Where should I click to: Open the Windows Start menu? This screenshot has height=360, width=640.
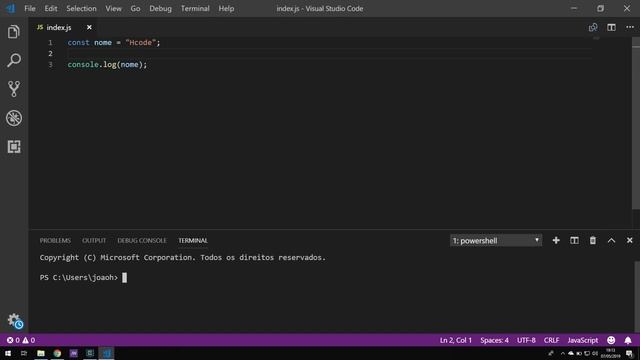tap(8, 353)
